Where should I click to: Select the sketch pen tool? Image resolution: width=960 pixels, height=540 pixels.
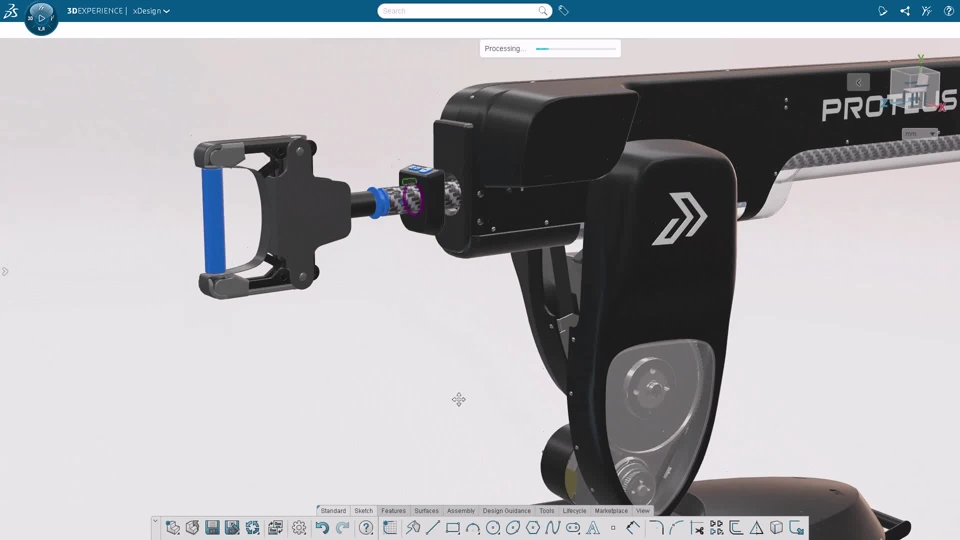pos(413,528)
